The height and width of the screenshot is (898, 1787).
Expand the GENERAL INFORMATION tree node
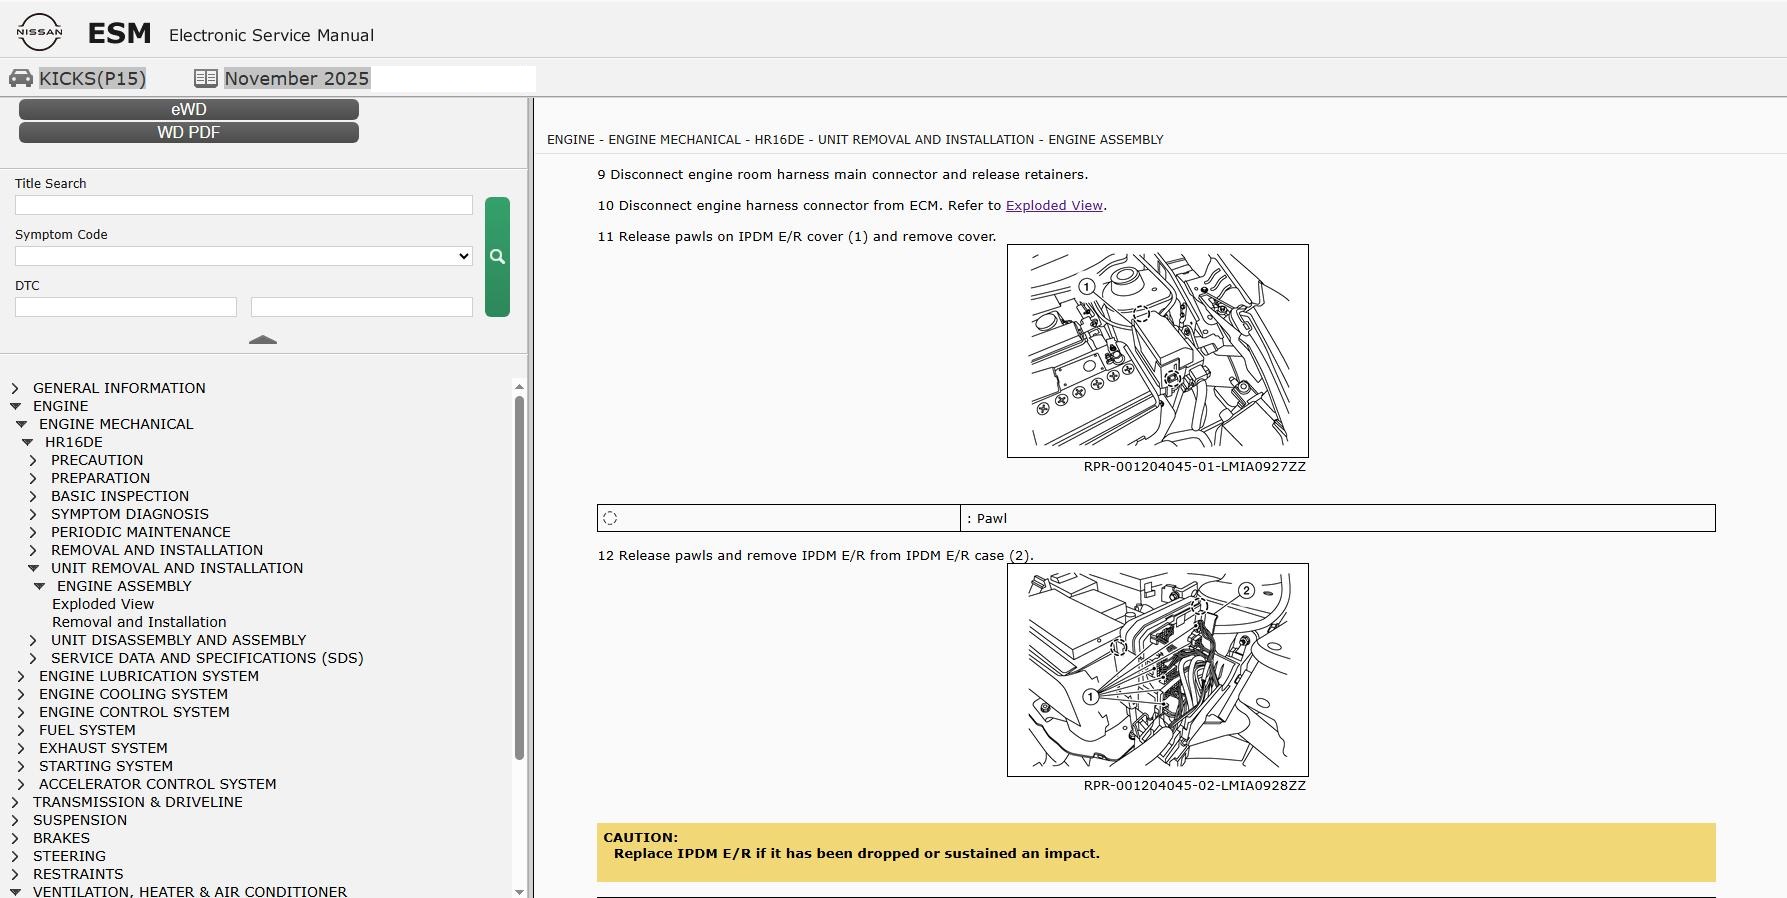[x=15, y=388]
